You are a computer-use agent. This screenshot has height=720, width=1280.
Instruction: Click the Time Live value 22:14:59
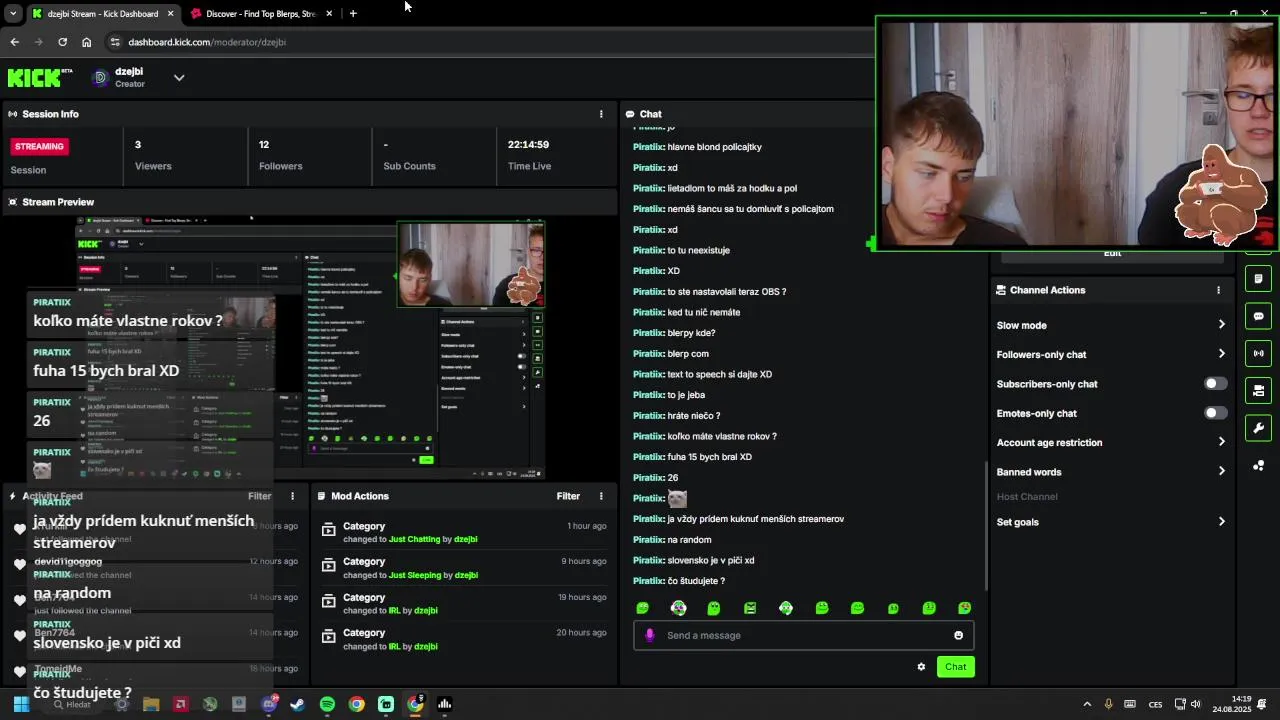[x=528, y=145]
